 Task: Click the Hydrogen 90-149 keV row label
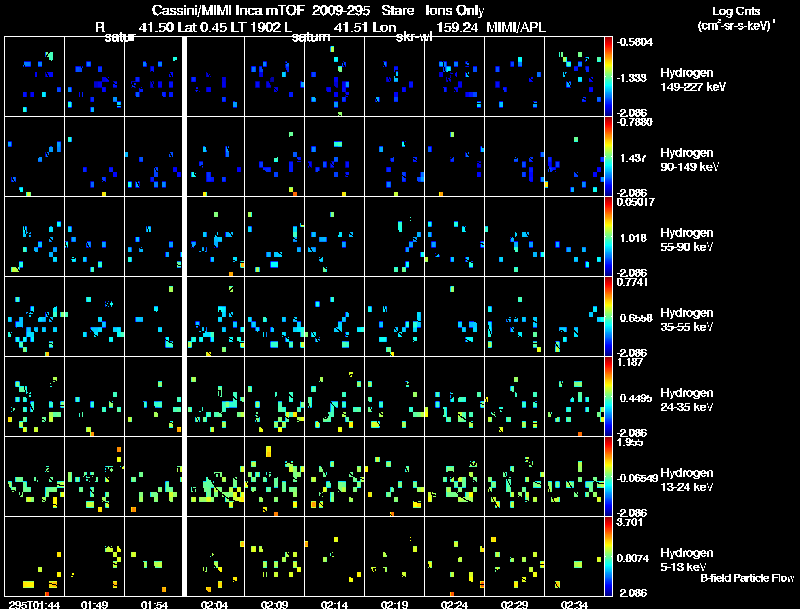coord(689,160)
